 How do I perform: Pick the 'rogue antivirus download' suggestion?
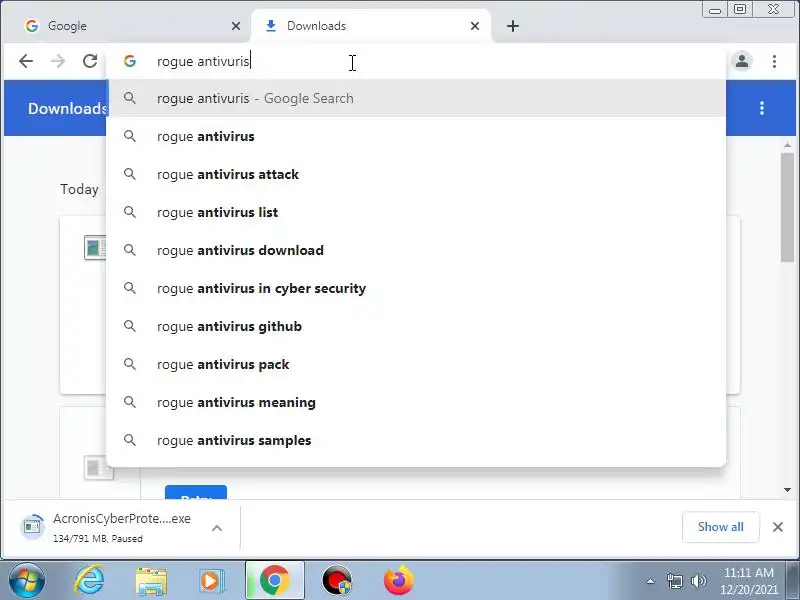coord(416,251)
